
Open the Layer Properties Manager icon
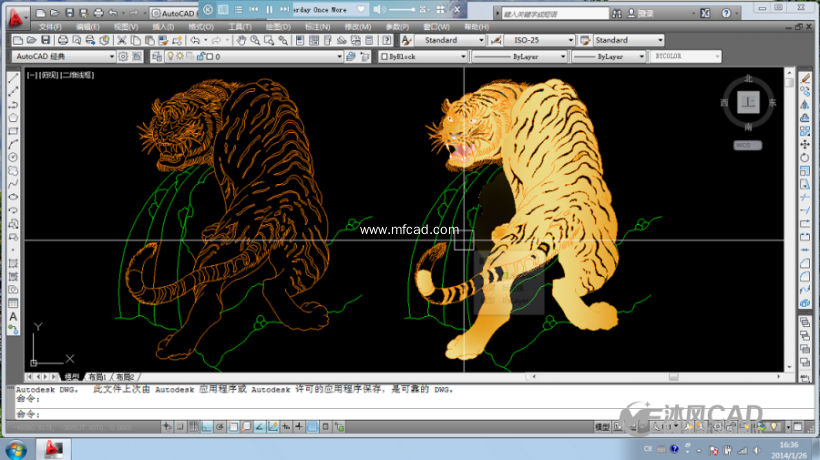(x=156, y=56)
